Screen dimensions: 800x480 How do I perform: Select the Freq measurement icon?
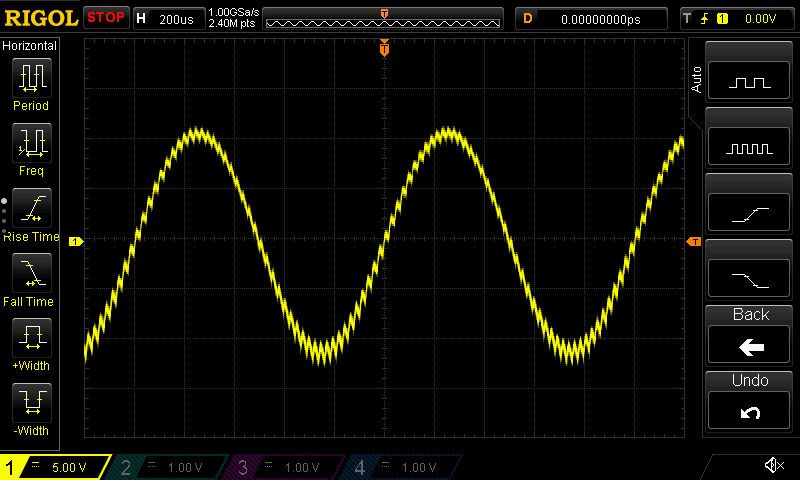coord(32,143)
